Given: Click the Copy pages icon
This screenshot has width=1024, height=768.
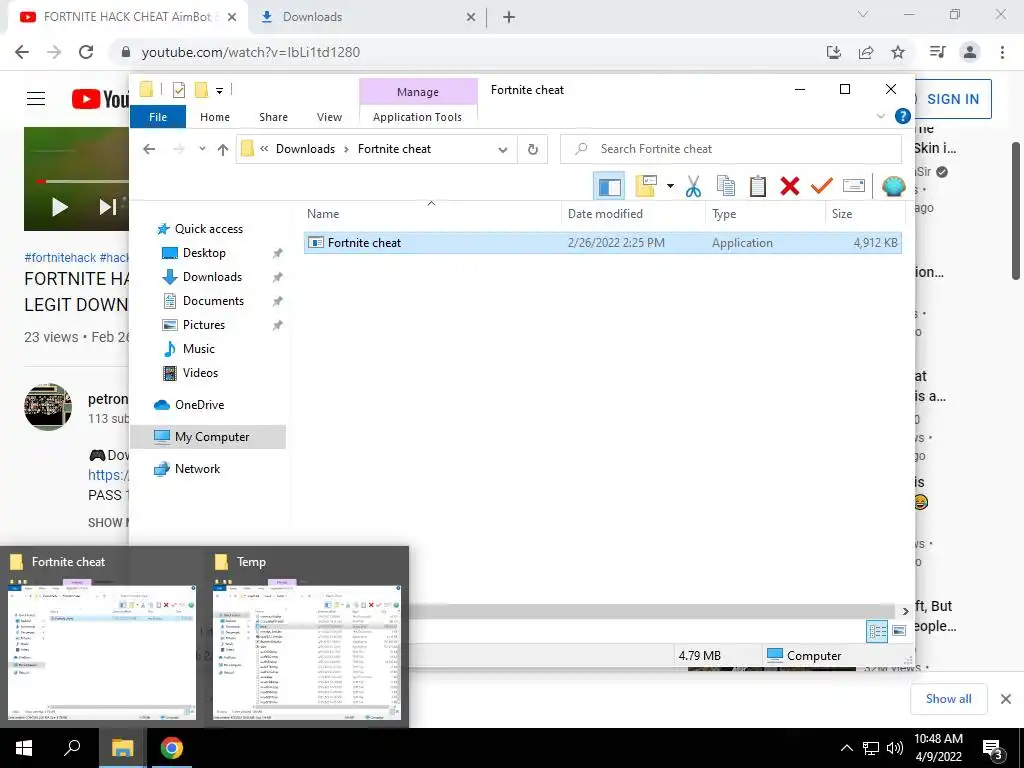Looking at the screenshot, I should click(x=726, y=187).
